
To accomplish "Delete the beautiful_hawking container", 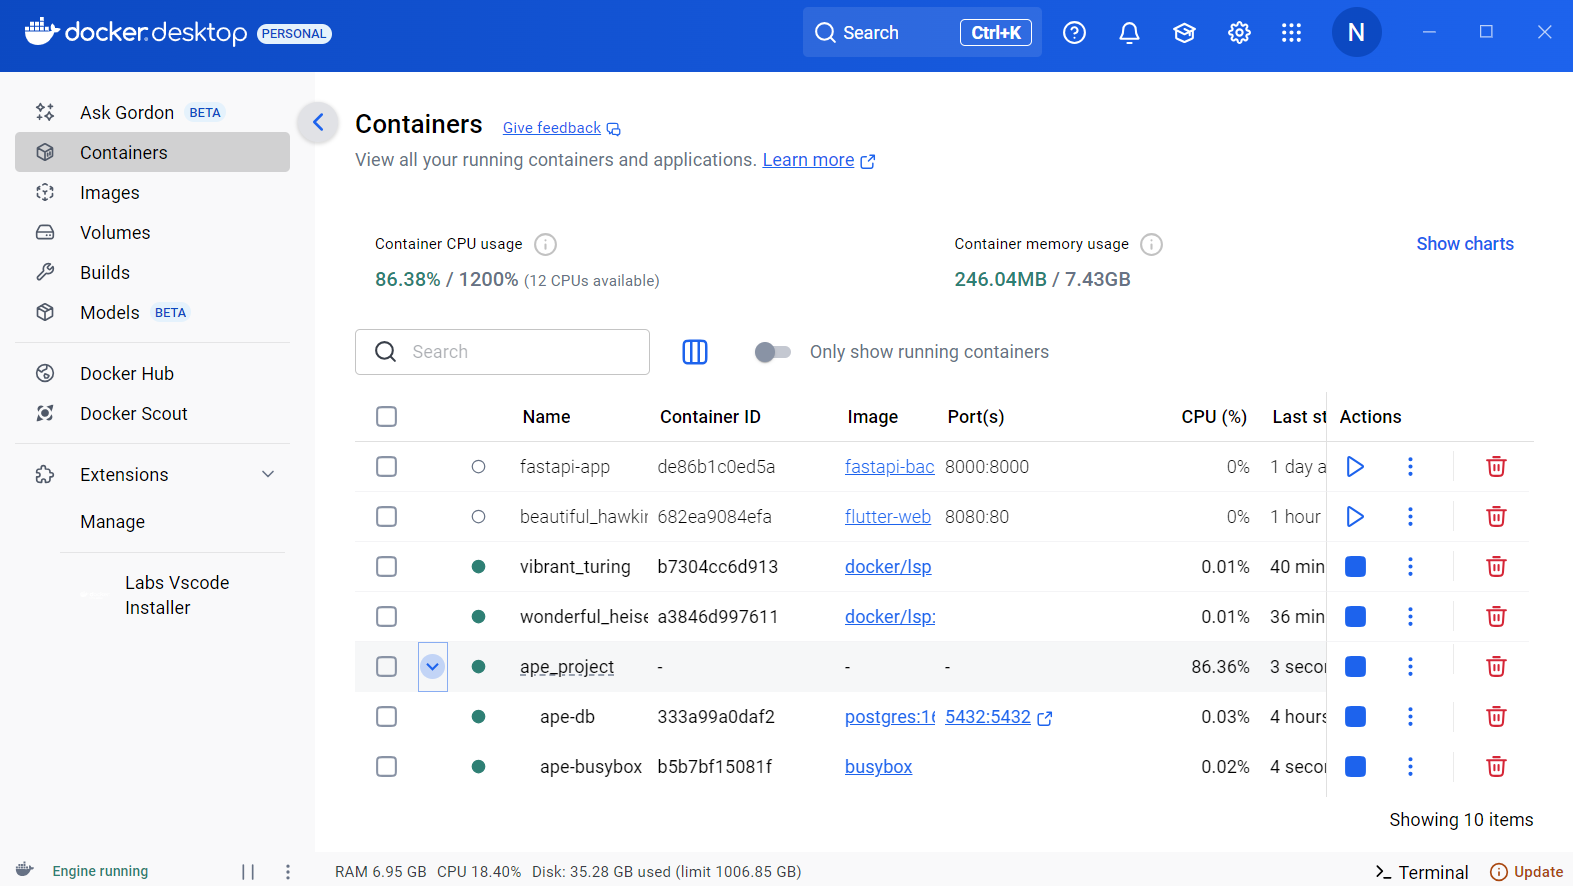I will pos(1496,516).
